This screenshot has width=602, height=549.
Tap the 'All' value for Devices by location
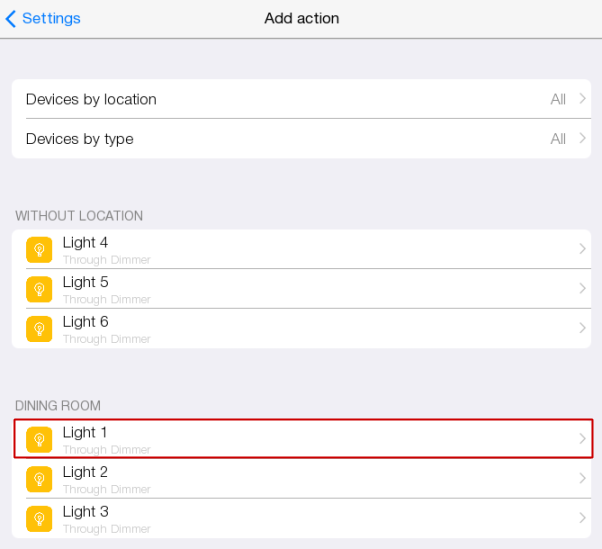click(558, 99)
